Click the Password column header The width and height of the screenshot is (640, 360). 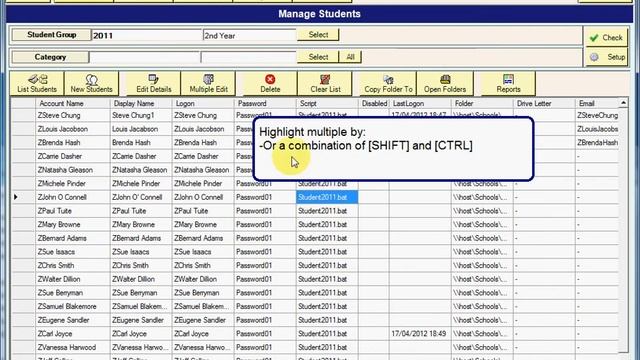(x=265, y=104)
